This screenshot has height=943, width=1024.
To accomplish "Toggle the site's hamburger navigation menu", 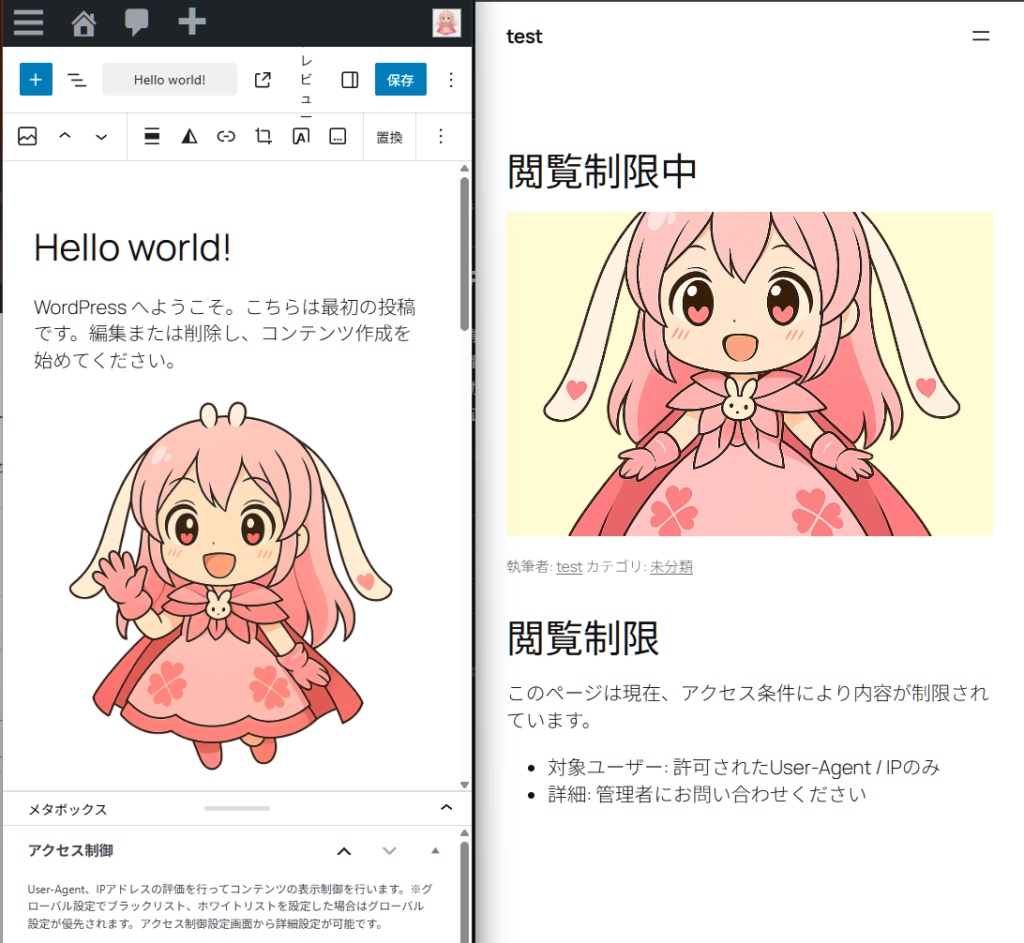I will (981, 36).
